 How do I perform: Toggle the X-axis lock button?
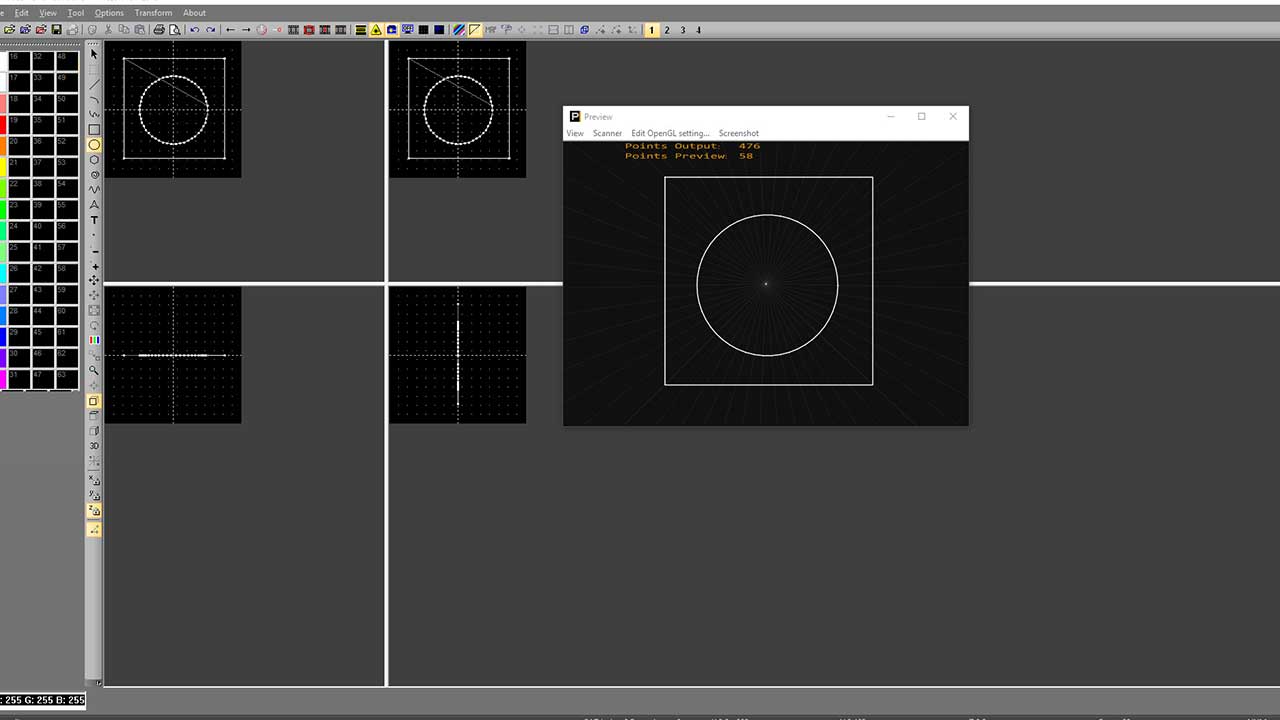click(x=94, y=480)
